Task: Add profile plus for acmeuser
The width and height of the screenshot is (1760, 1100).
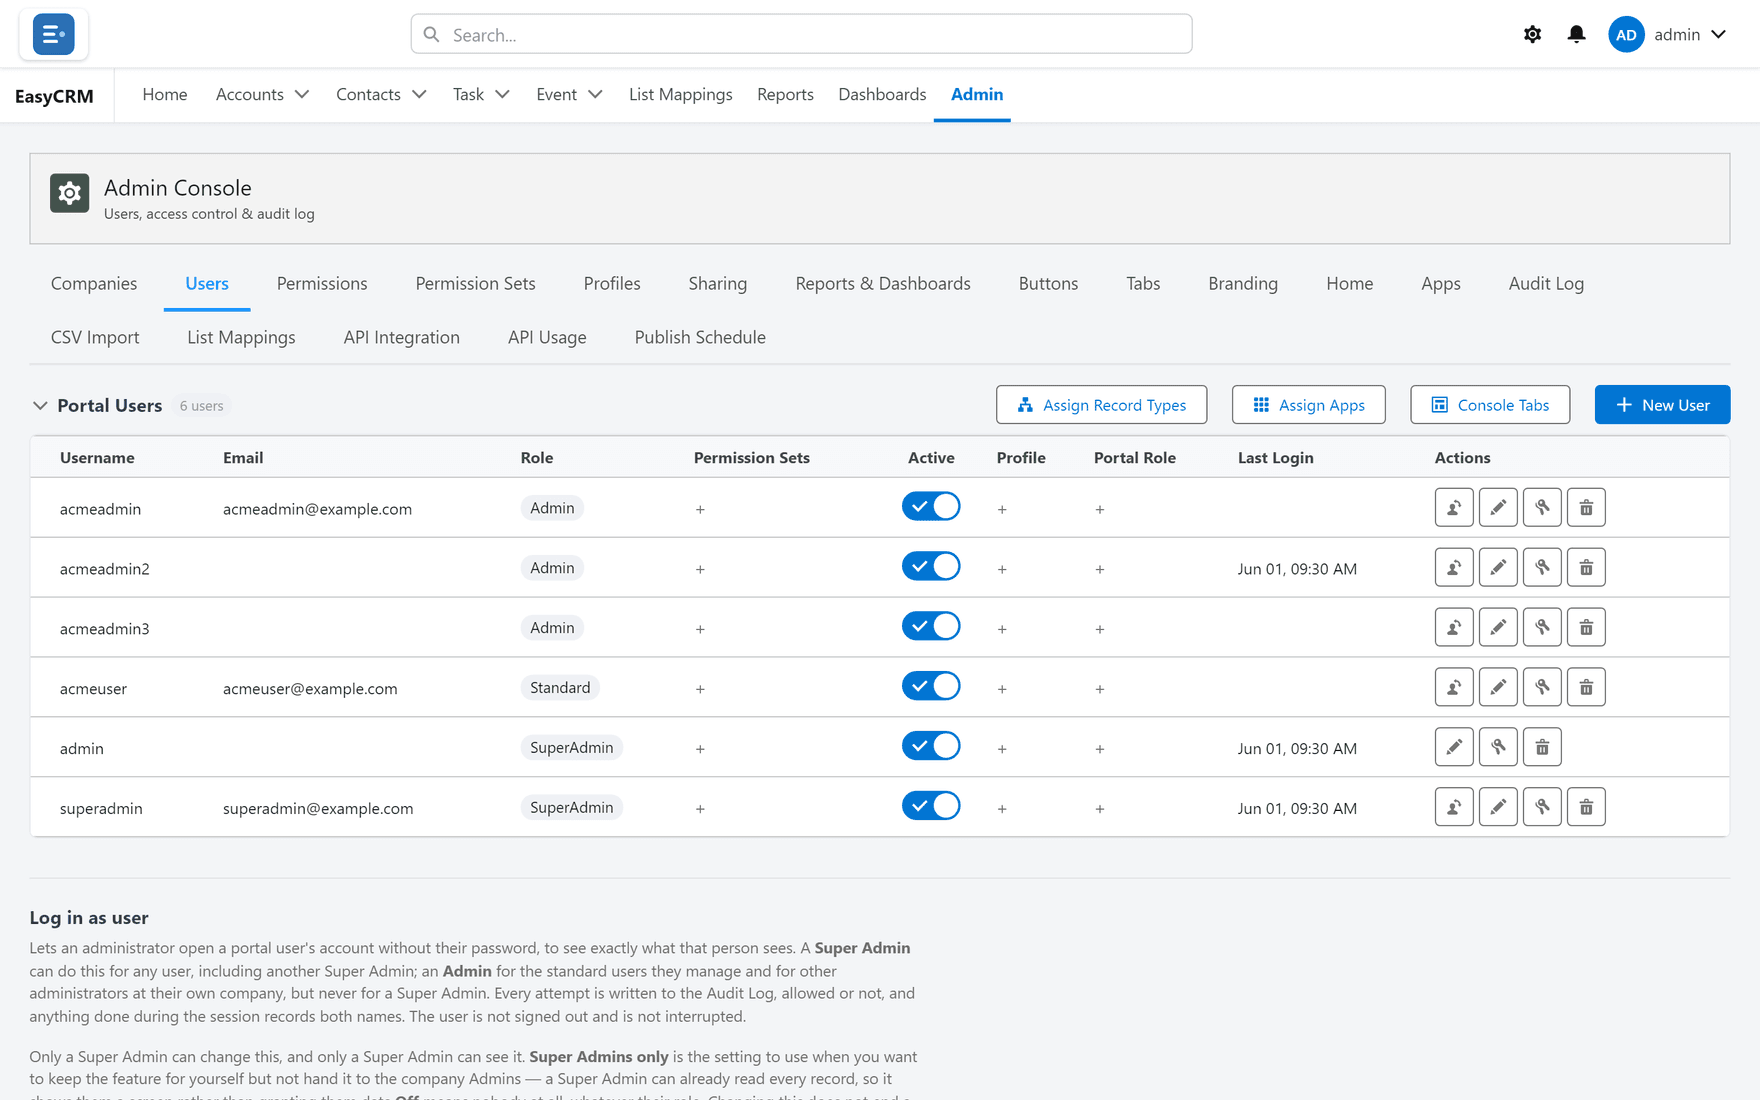Action: [x=1002, y=689]
